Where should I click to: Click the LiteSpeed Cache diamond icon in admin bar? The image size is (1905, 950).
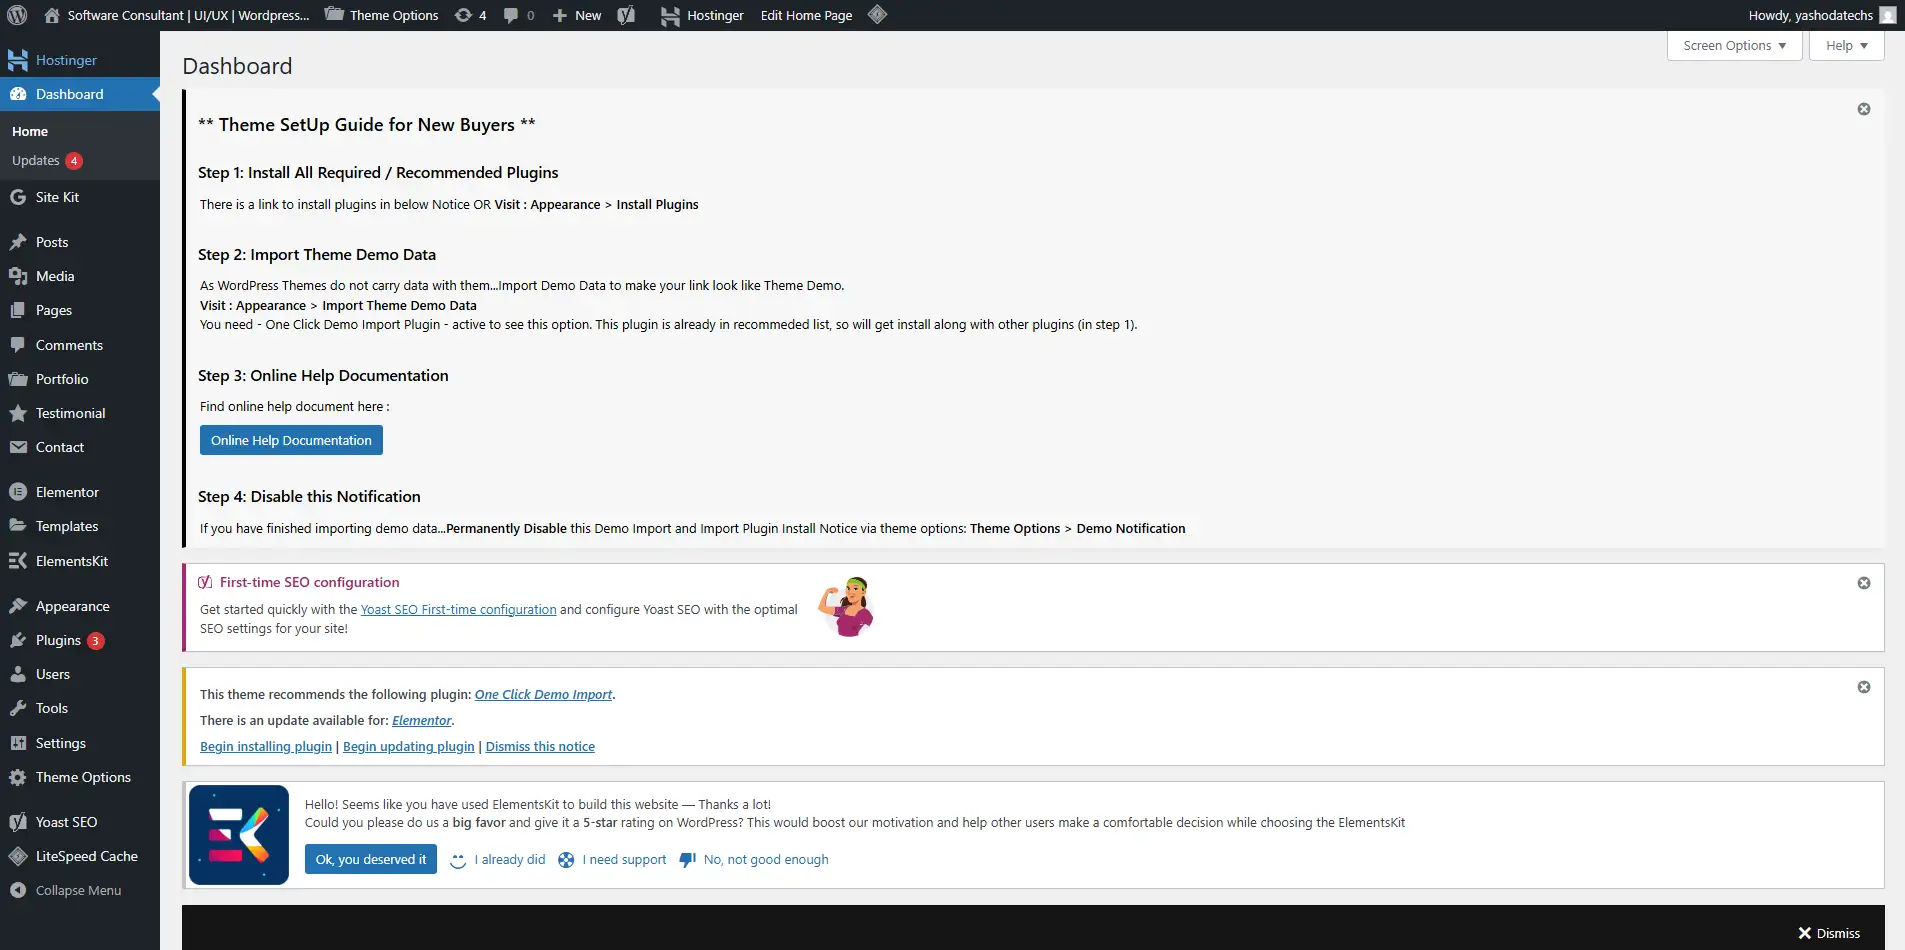tap(877, 15)
